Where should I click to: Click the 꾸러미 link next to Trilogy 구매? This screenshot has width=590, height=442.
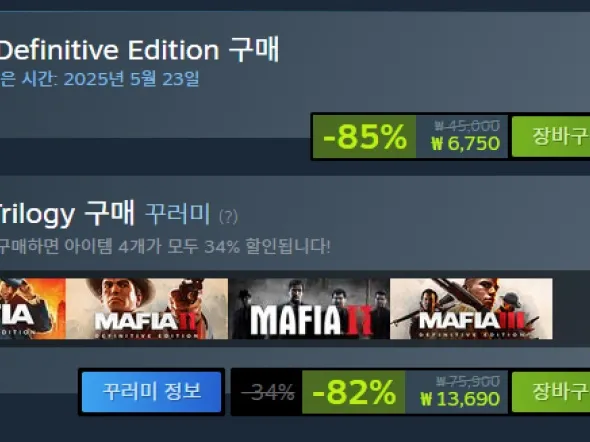click(x=177, y=214)
